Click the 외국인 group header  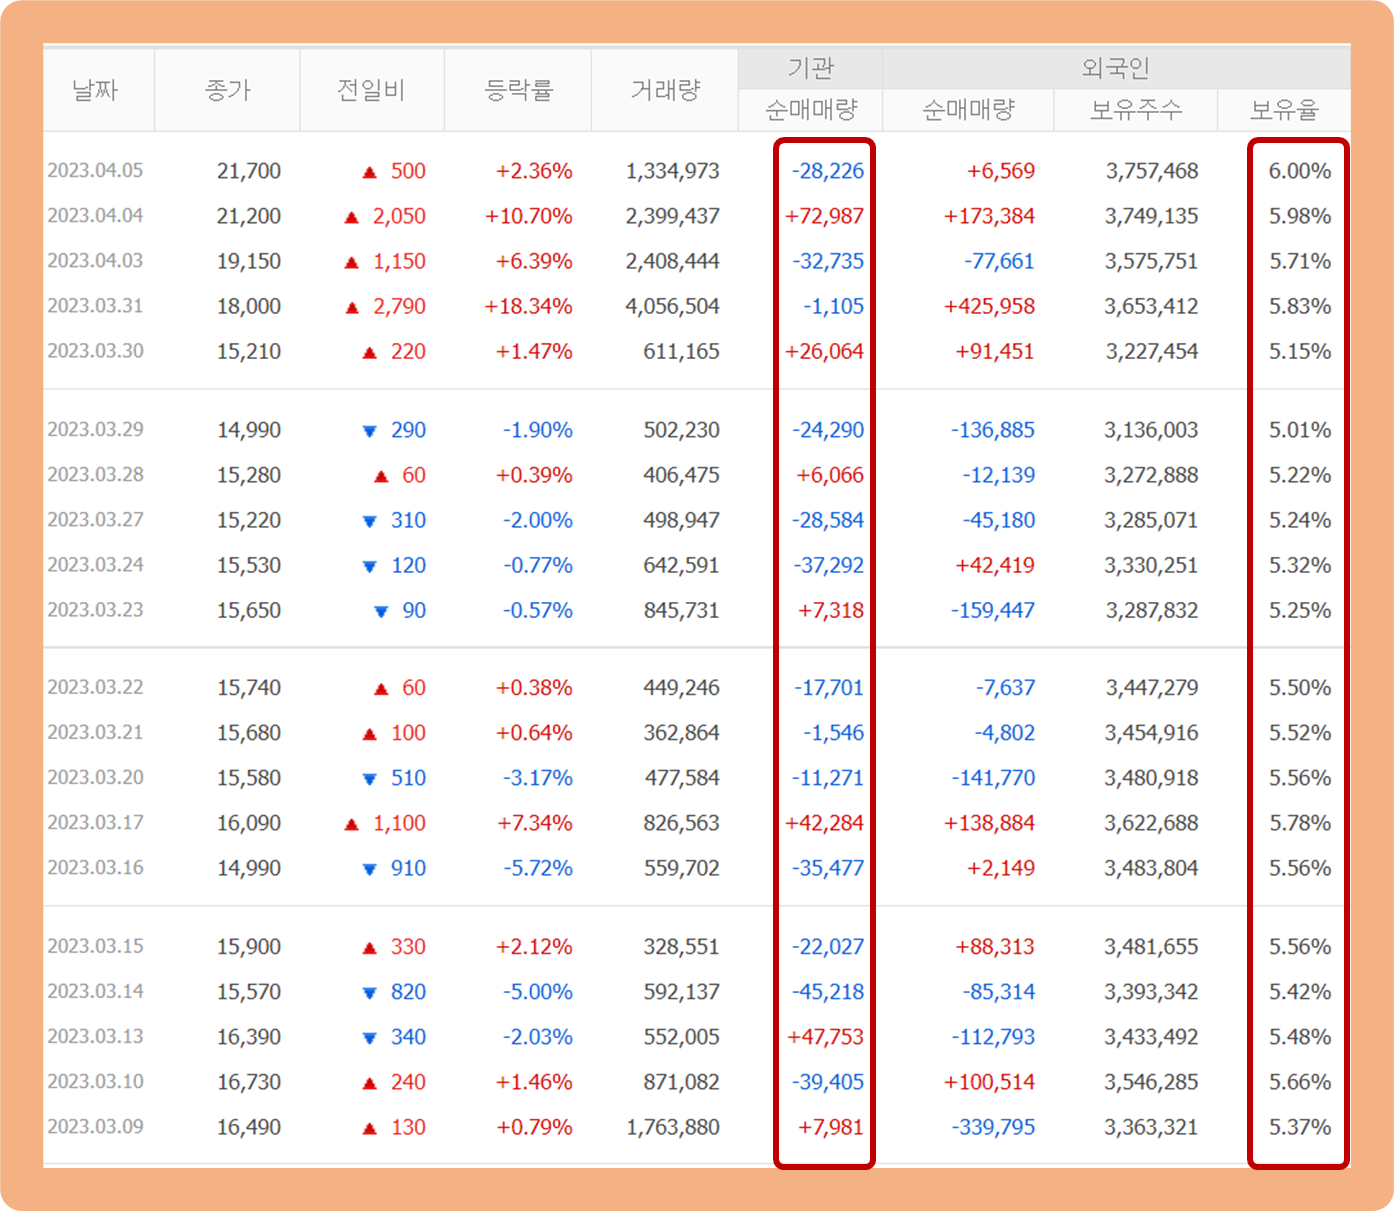click(1116, 68)
